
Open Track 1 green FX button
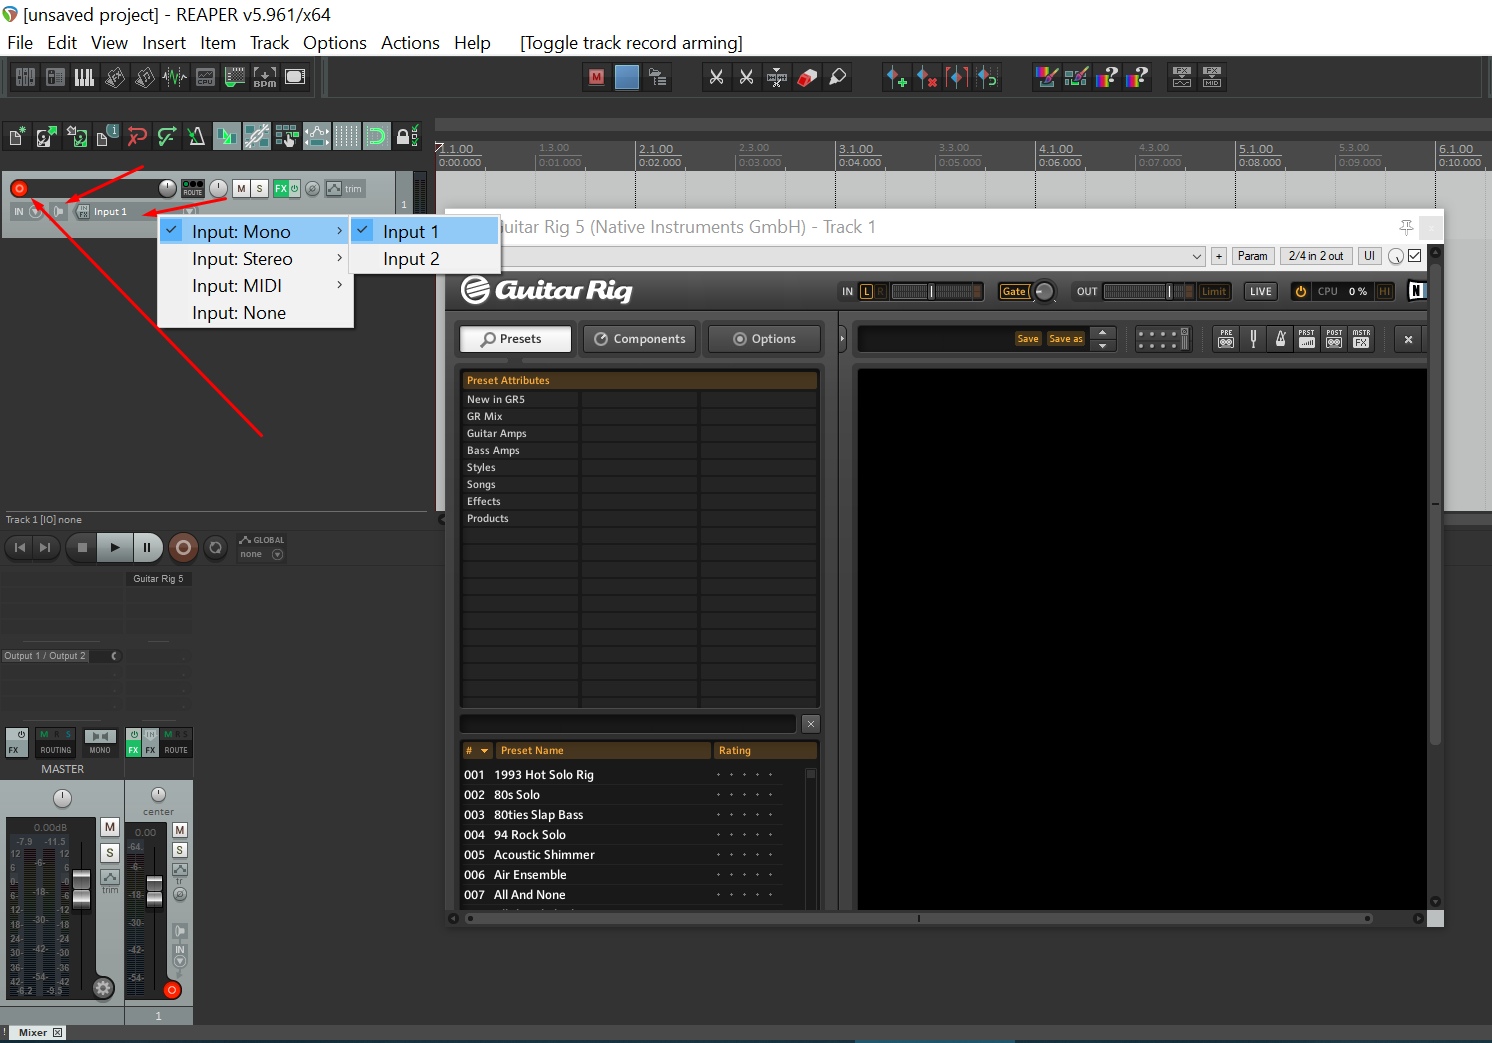[281, 188]
